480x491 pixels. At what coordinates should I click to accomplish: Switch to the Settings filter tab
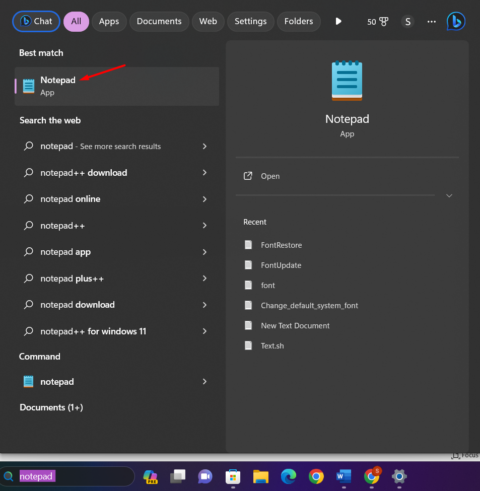coord(250,21)
